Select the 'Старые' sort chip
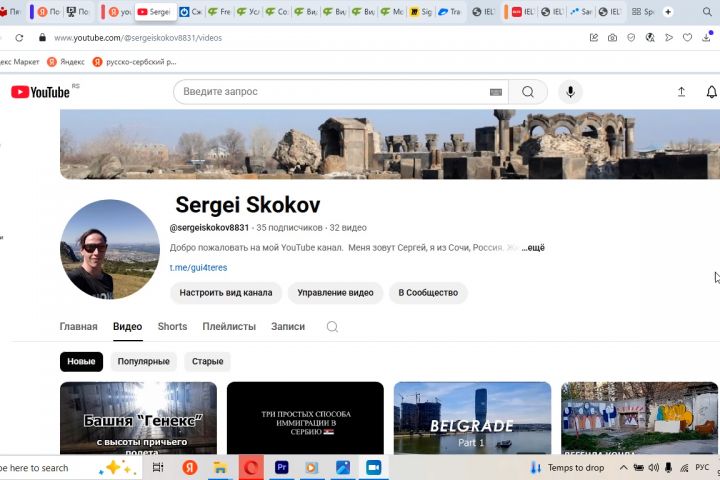 coord(208,361)
